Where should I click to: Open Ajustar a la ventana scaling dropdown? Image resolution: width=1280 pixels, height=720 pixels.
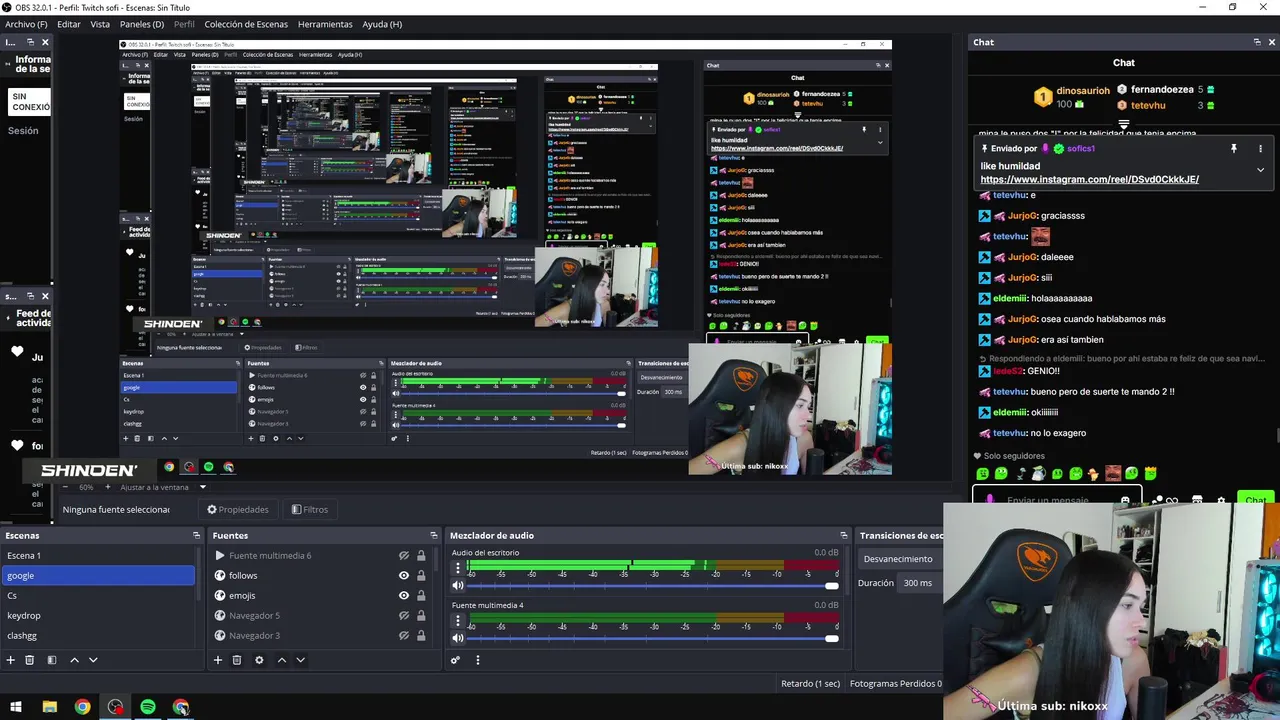pos(163,487)
